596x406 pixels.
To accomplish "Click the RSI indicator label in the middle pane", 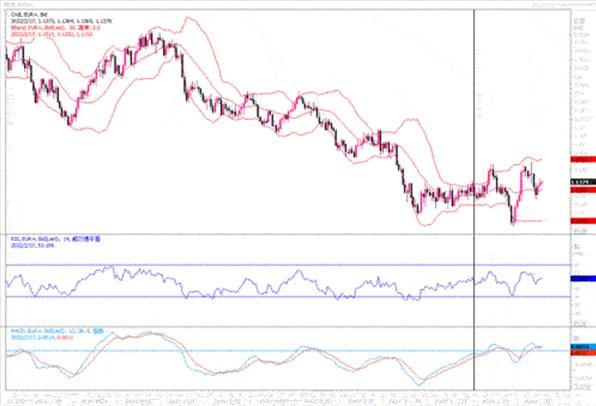I will coord(56,239).
